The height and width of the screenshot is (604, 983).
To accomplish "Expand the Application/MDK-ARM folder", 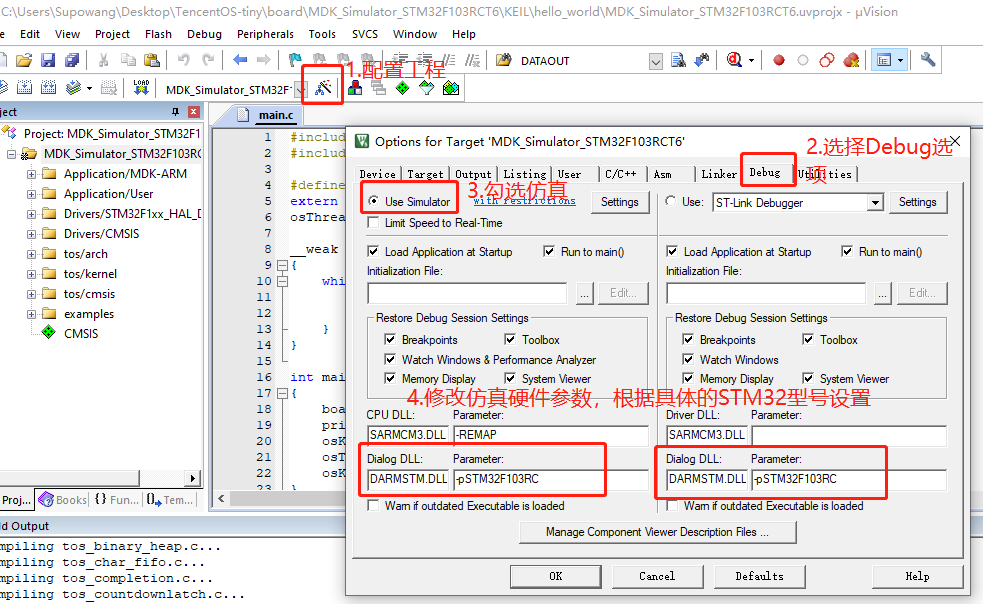I will click(31, 174).
